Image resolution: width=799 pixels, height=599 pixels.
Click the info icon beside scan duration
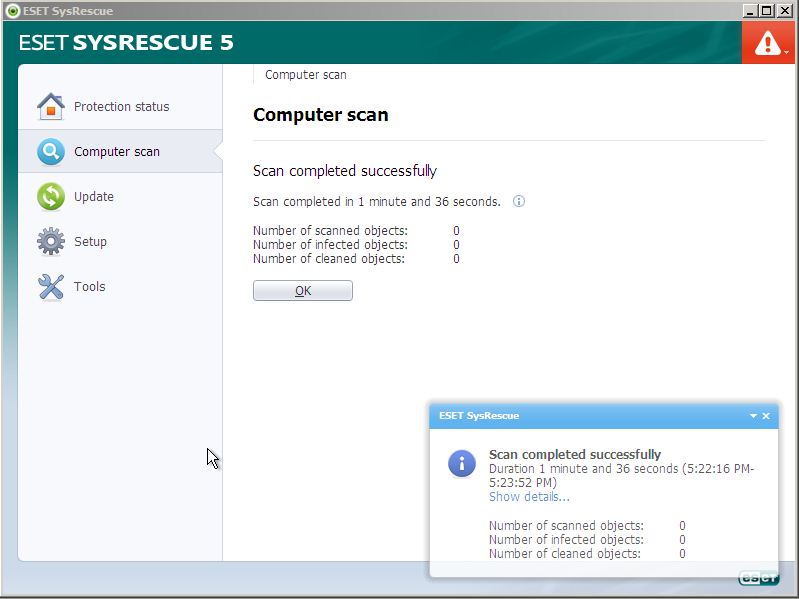click(x=519, y=201)
